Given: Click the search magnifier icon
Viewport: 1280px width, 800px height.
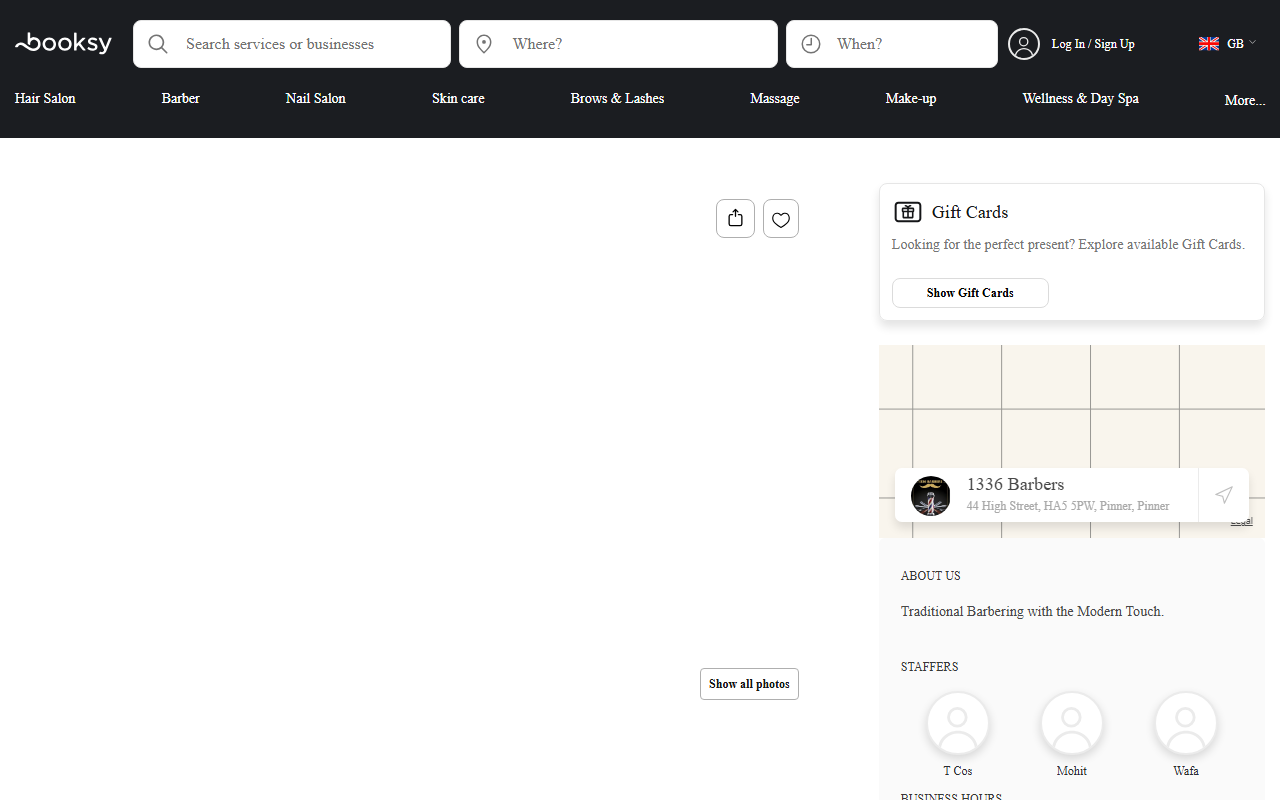Looking at the screenshot, I should (x=158, y=44).
